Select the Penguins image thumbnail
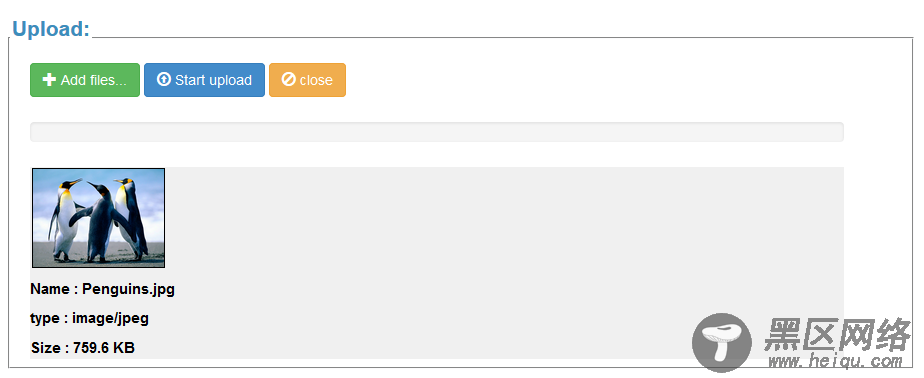Viewport: 924px width, 378px height. tap(98, 218)
